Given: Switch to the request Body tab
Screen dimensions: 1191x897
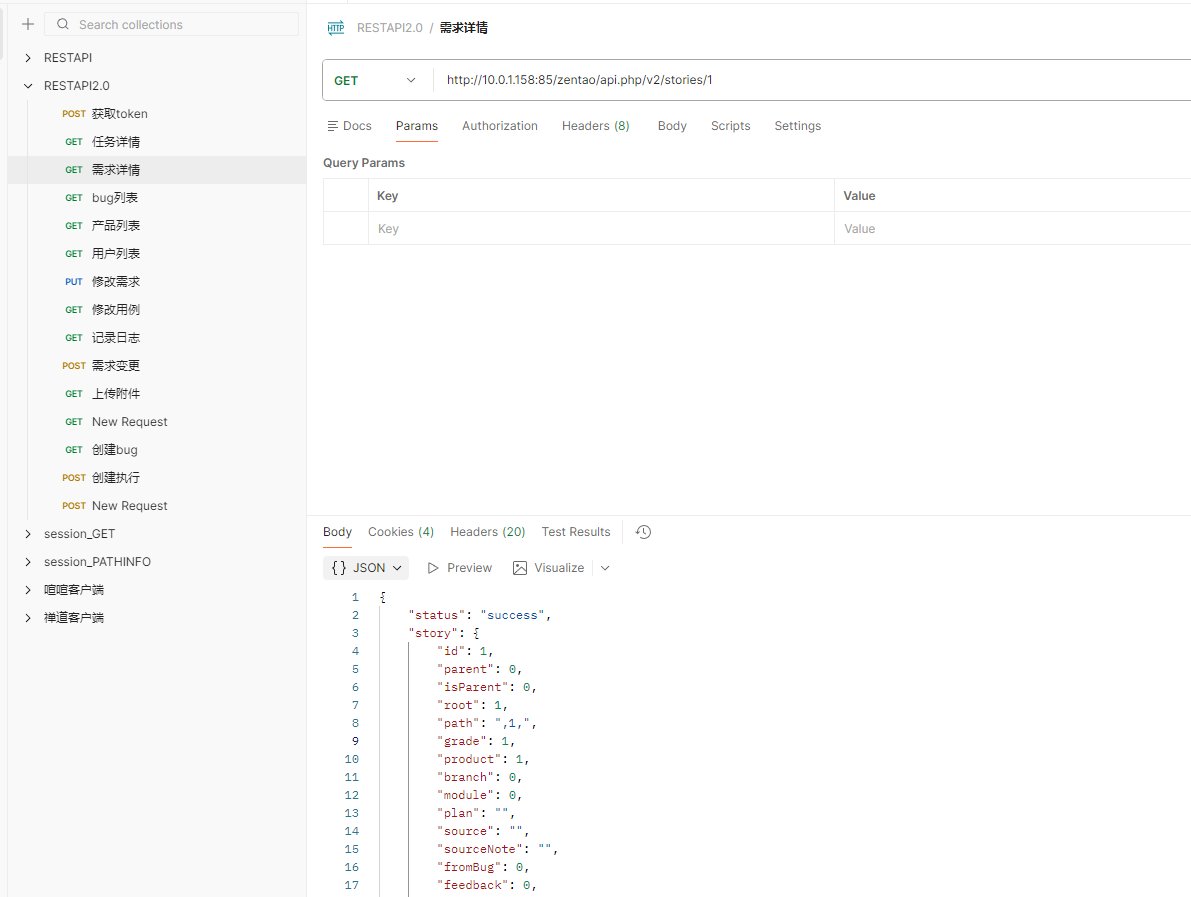Looking at the screenshot, I should point(672,126).
